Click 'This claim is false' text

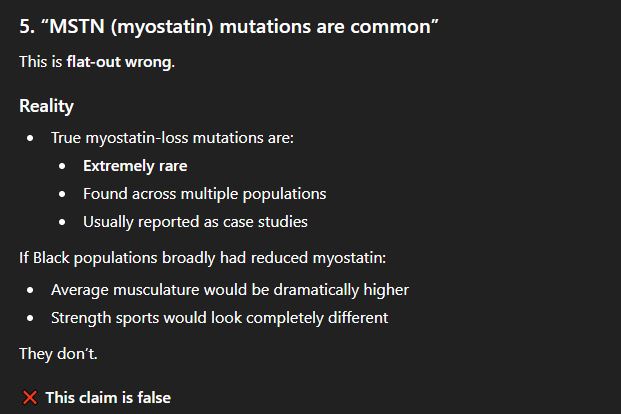(x=108, y=398)
